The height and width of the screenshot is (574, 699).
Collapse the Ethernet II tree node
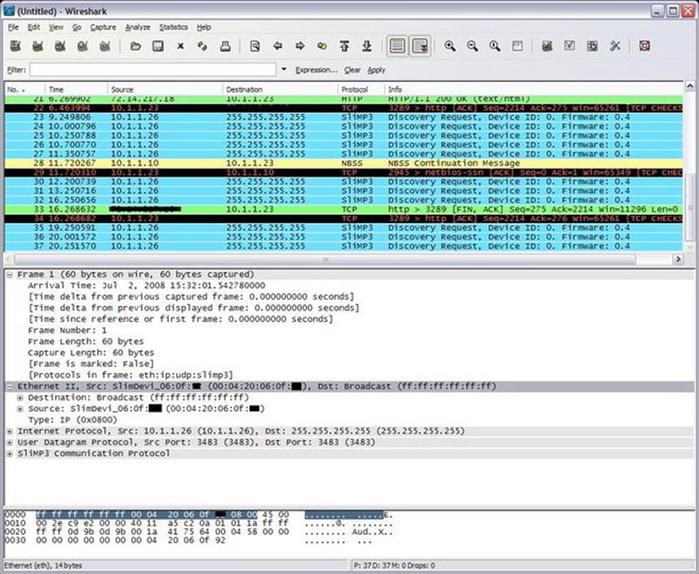9,386
